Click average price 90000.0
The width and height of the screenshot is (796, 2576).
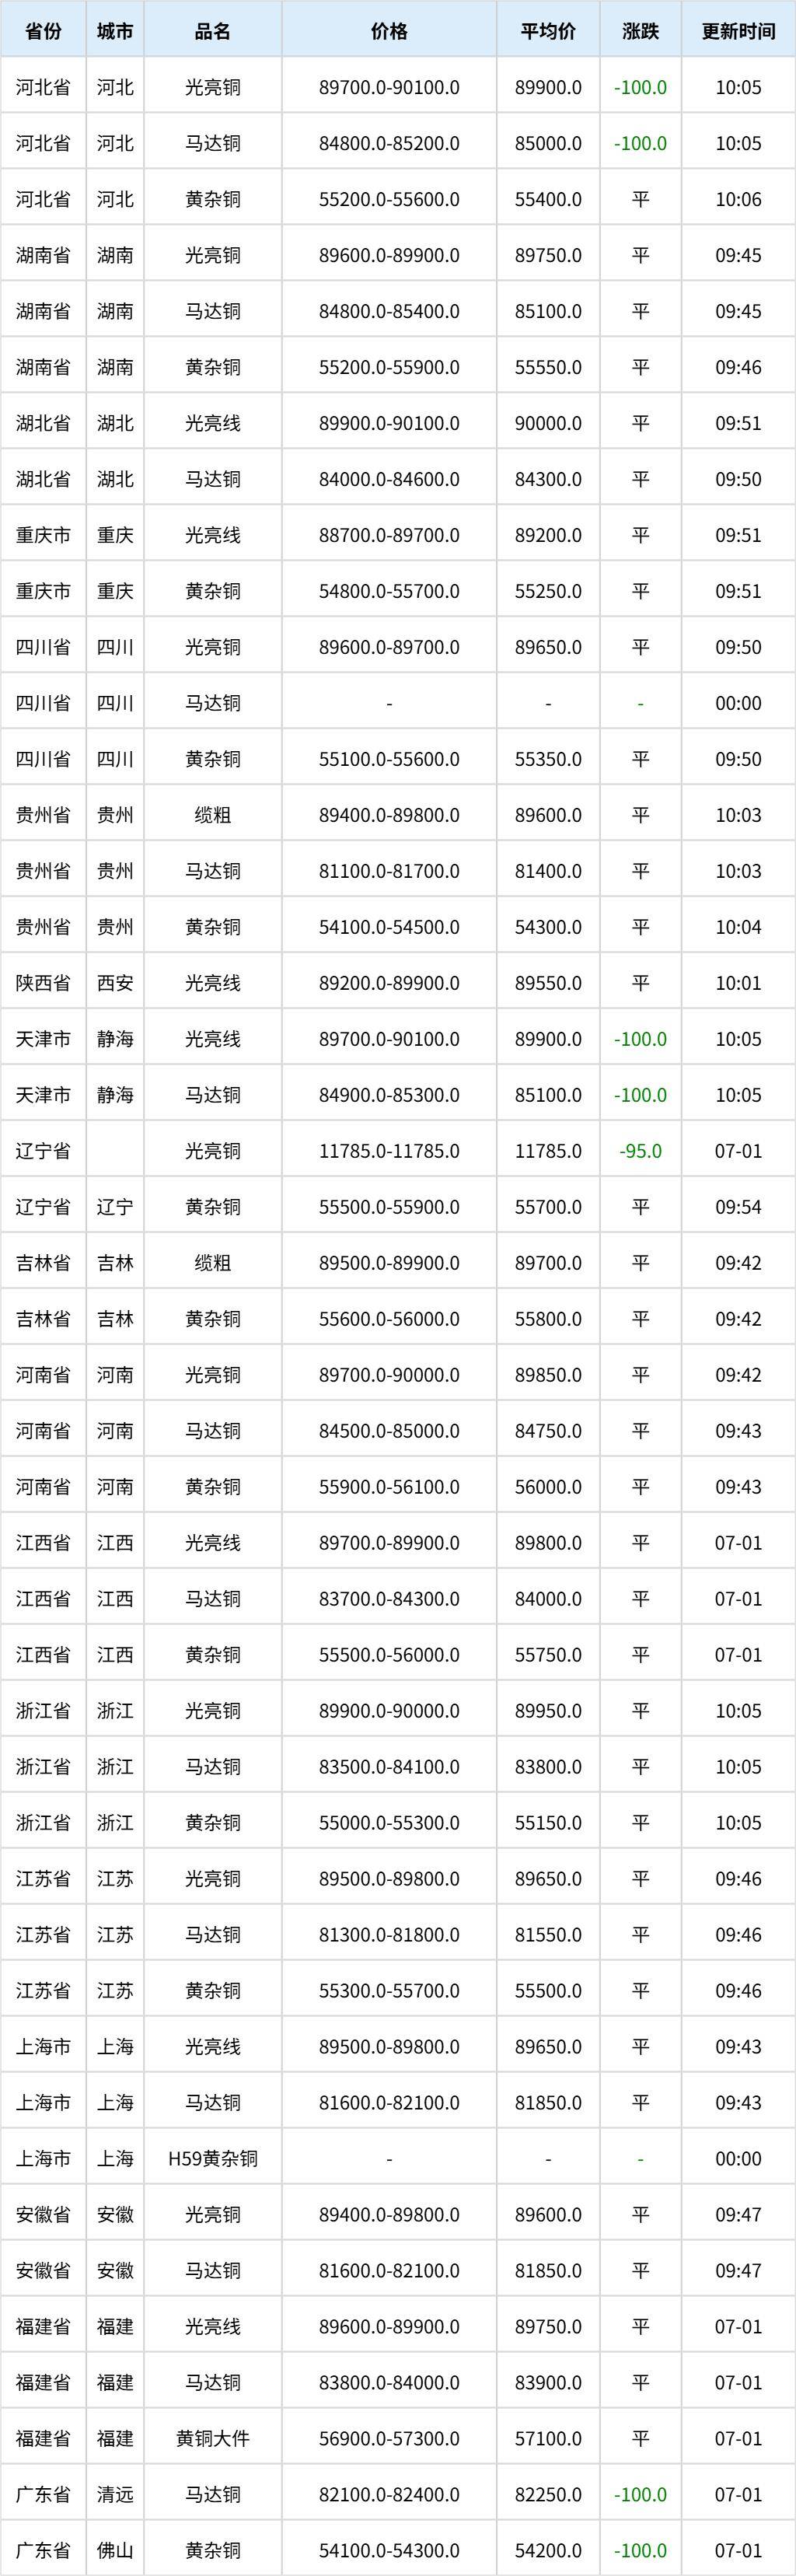pyautogui.click(x=548, y=423)
